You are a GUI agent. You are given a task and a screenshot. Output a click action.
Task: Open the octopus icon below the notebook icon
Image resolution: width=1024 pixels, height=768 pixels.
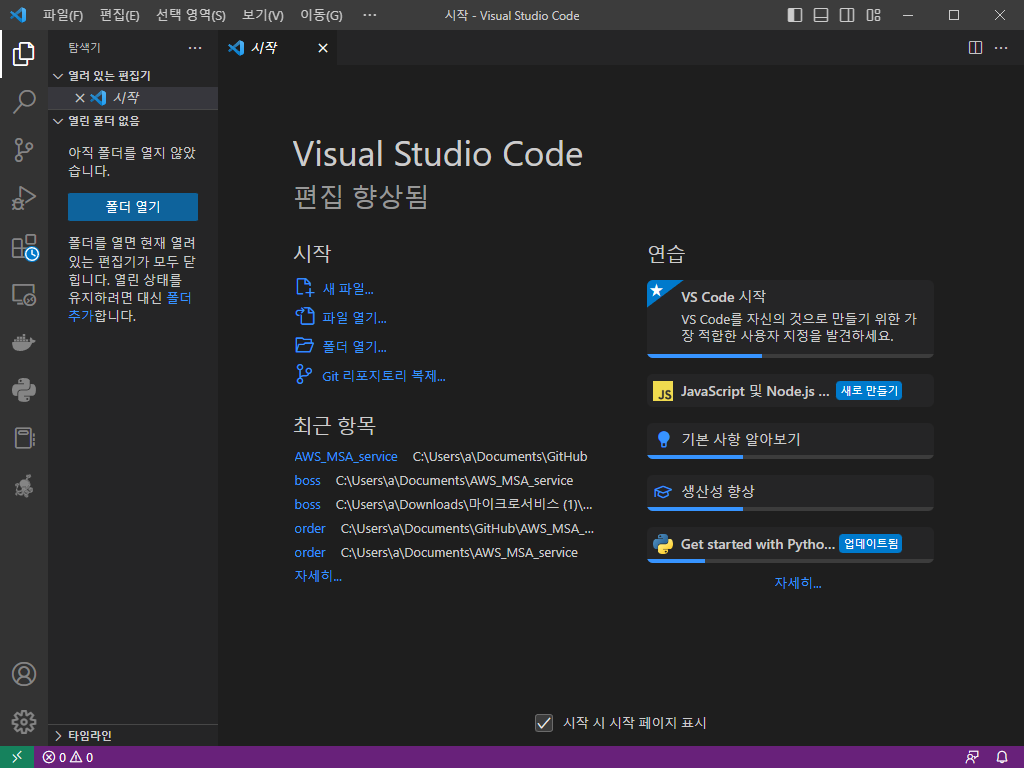coord(24,487)
